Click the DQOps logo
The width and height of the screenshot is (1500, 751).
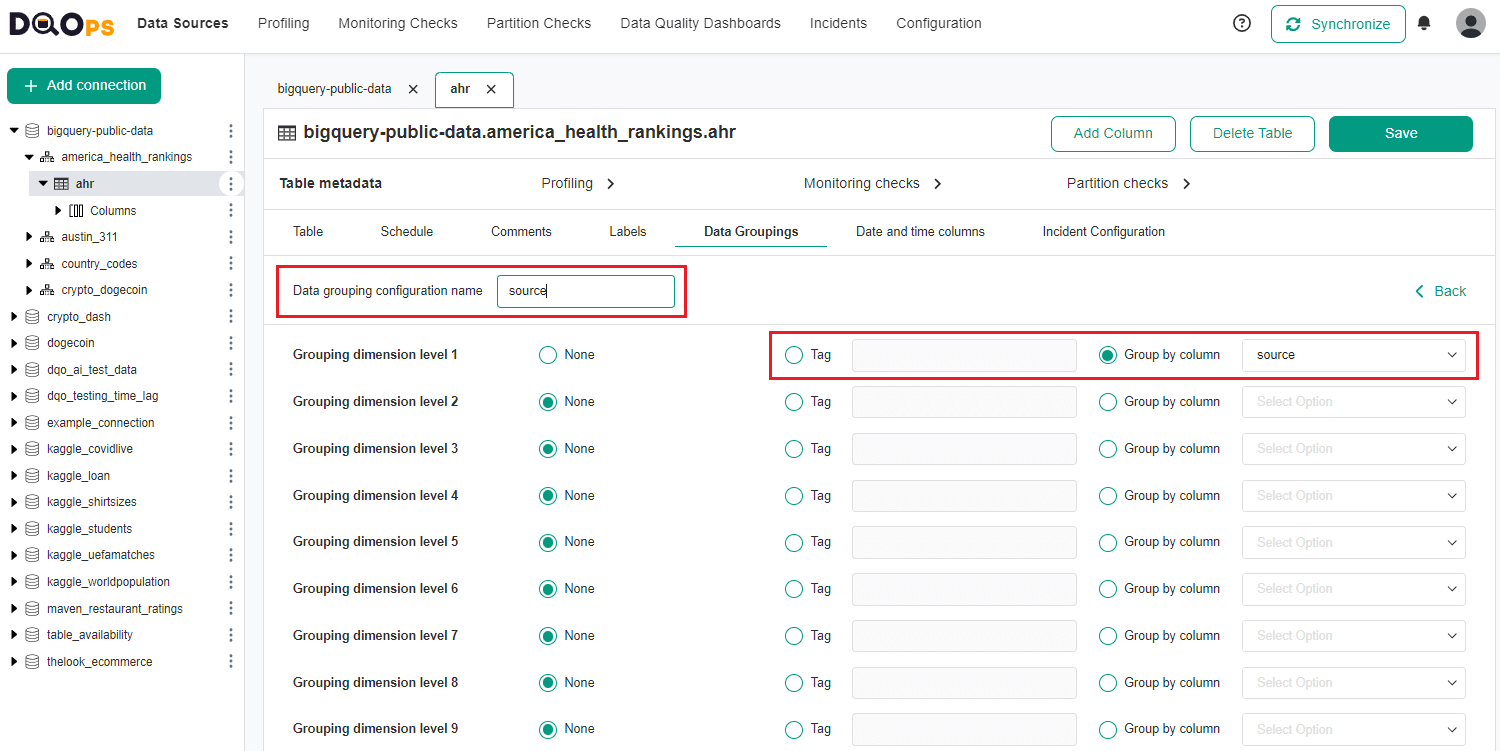point(62,23)
